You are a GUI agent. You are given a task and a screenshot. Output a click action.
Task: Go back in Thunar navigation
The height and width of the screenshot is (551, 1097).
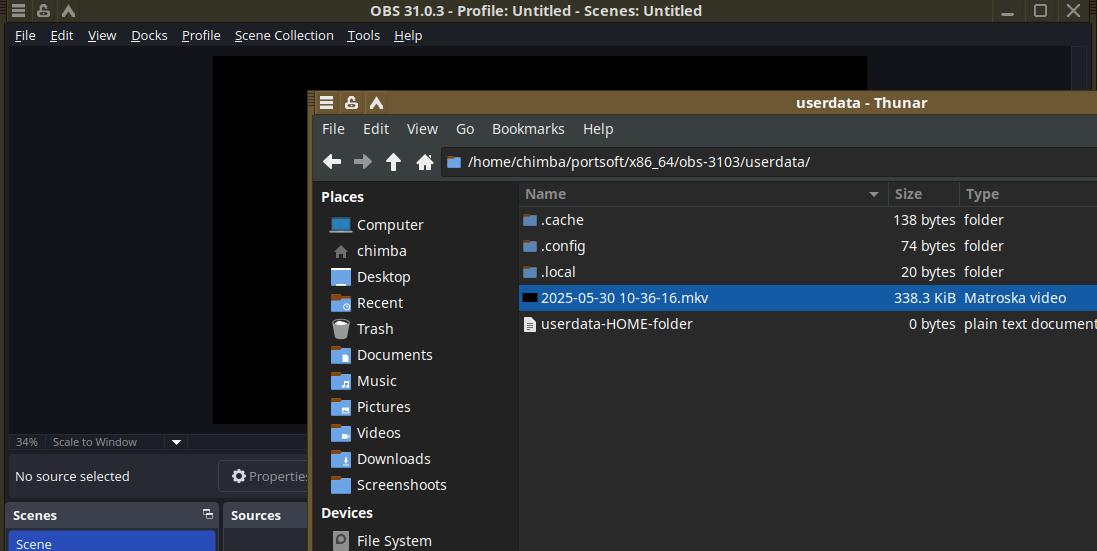pyautogui.click(x=332, y=162)
